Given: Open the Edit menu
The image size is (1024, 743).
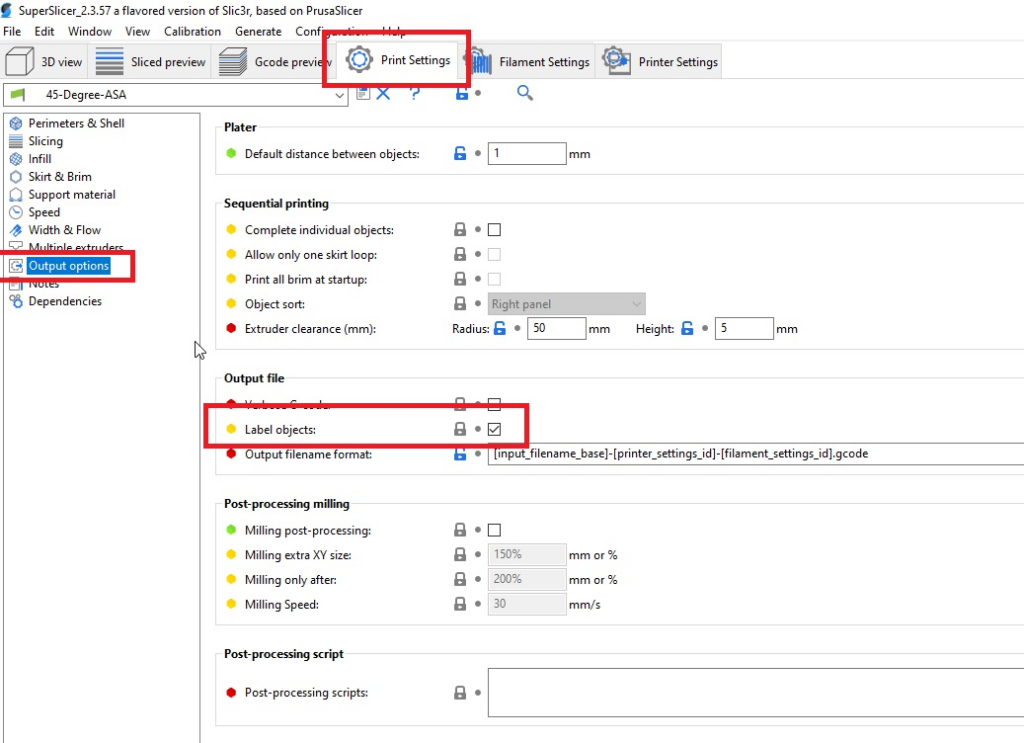Looking at the screenshot, I should [x=44, y=31].
